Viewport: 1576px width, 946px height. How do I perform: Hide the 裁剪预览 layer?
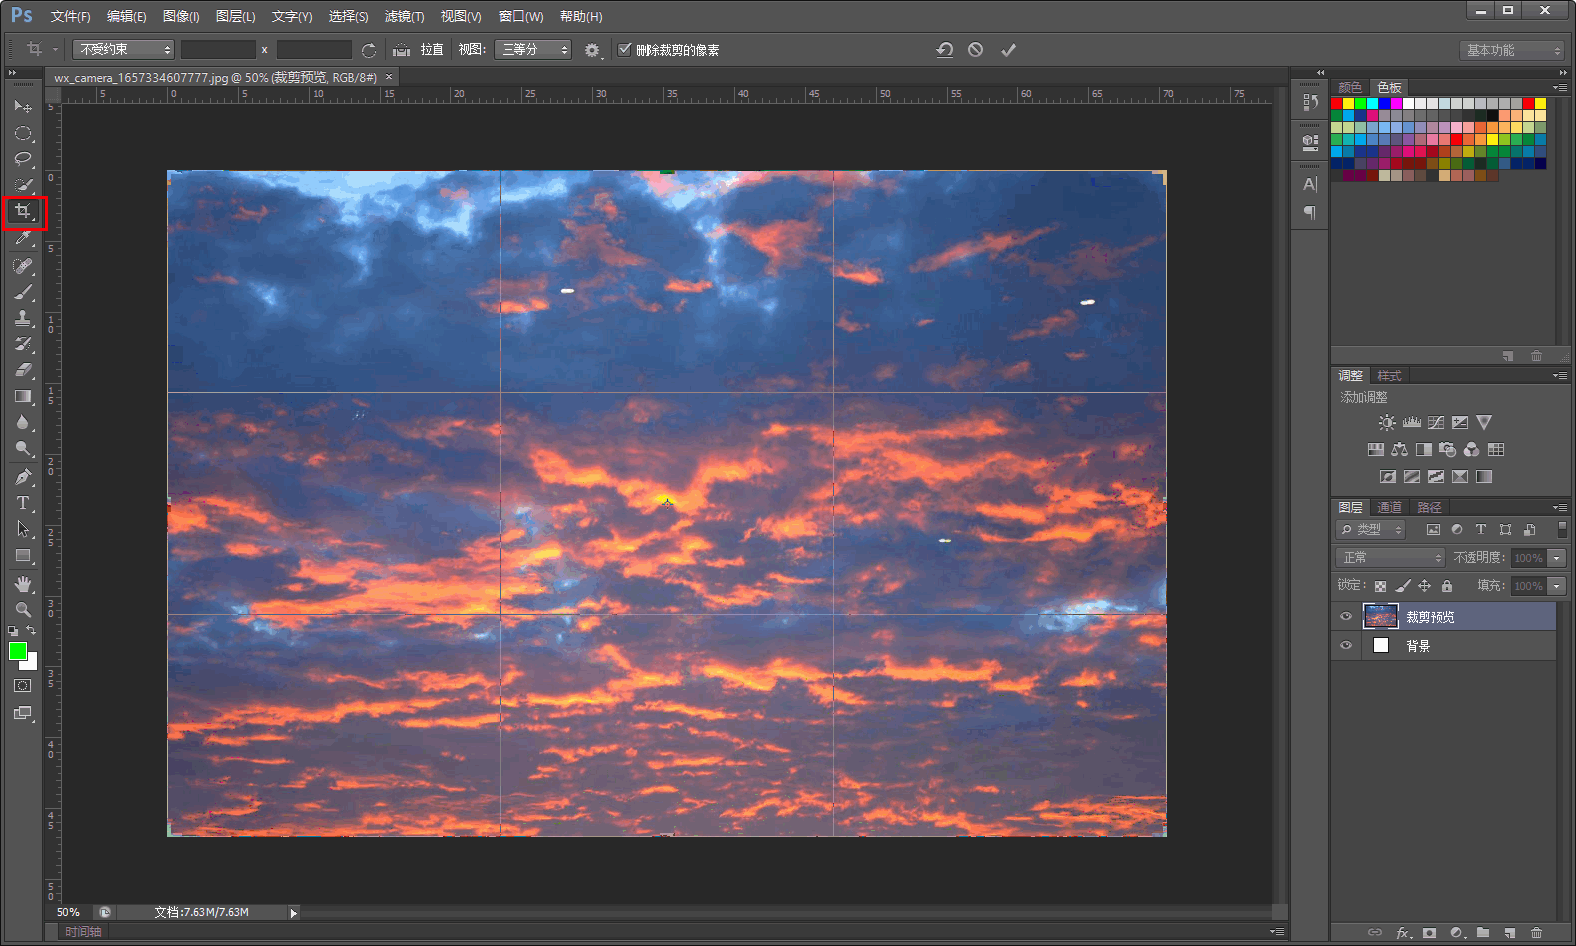[1346, 617]
